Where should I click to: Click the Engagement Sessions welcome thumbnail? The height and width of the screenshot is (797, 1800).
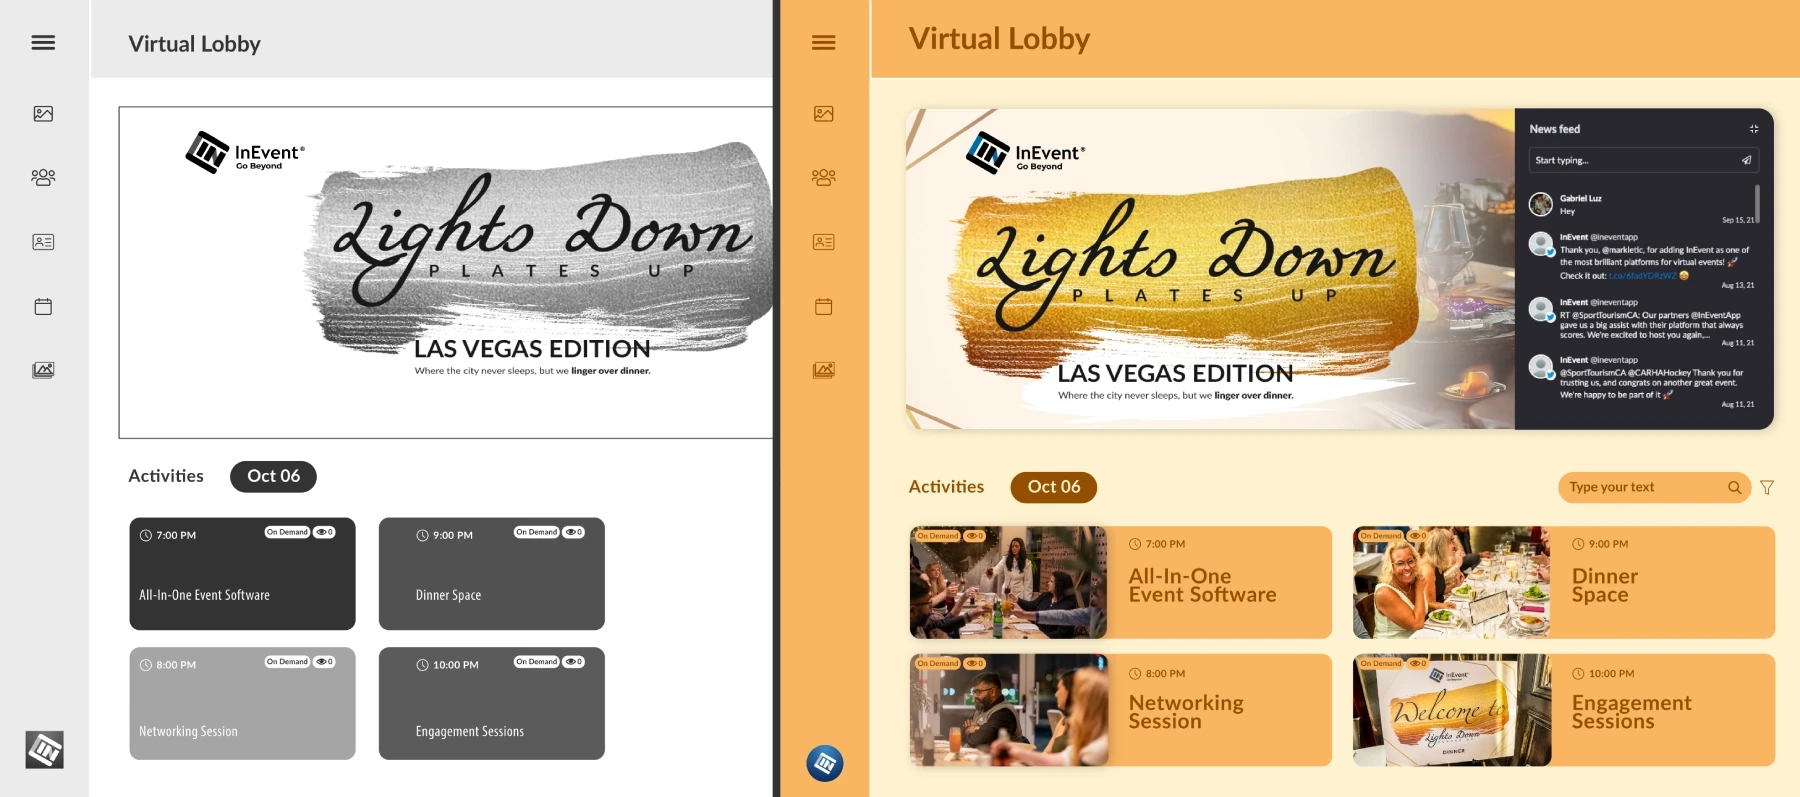(x=1452, y=710)
